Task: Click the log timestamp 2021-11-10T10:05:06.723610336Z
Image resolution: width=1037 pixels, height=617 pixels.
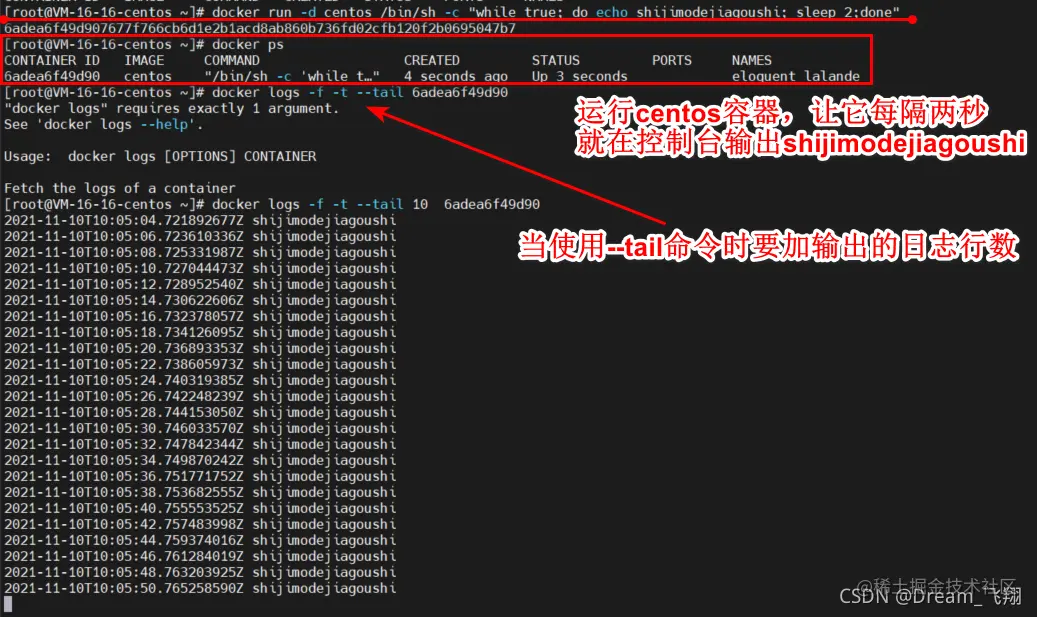Action: tap(124, 236)
